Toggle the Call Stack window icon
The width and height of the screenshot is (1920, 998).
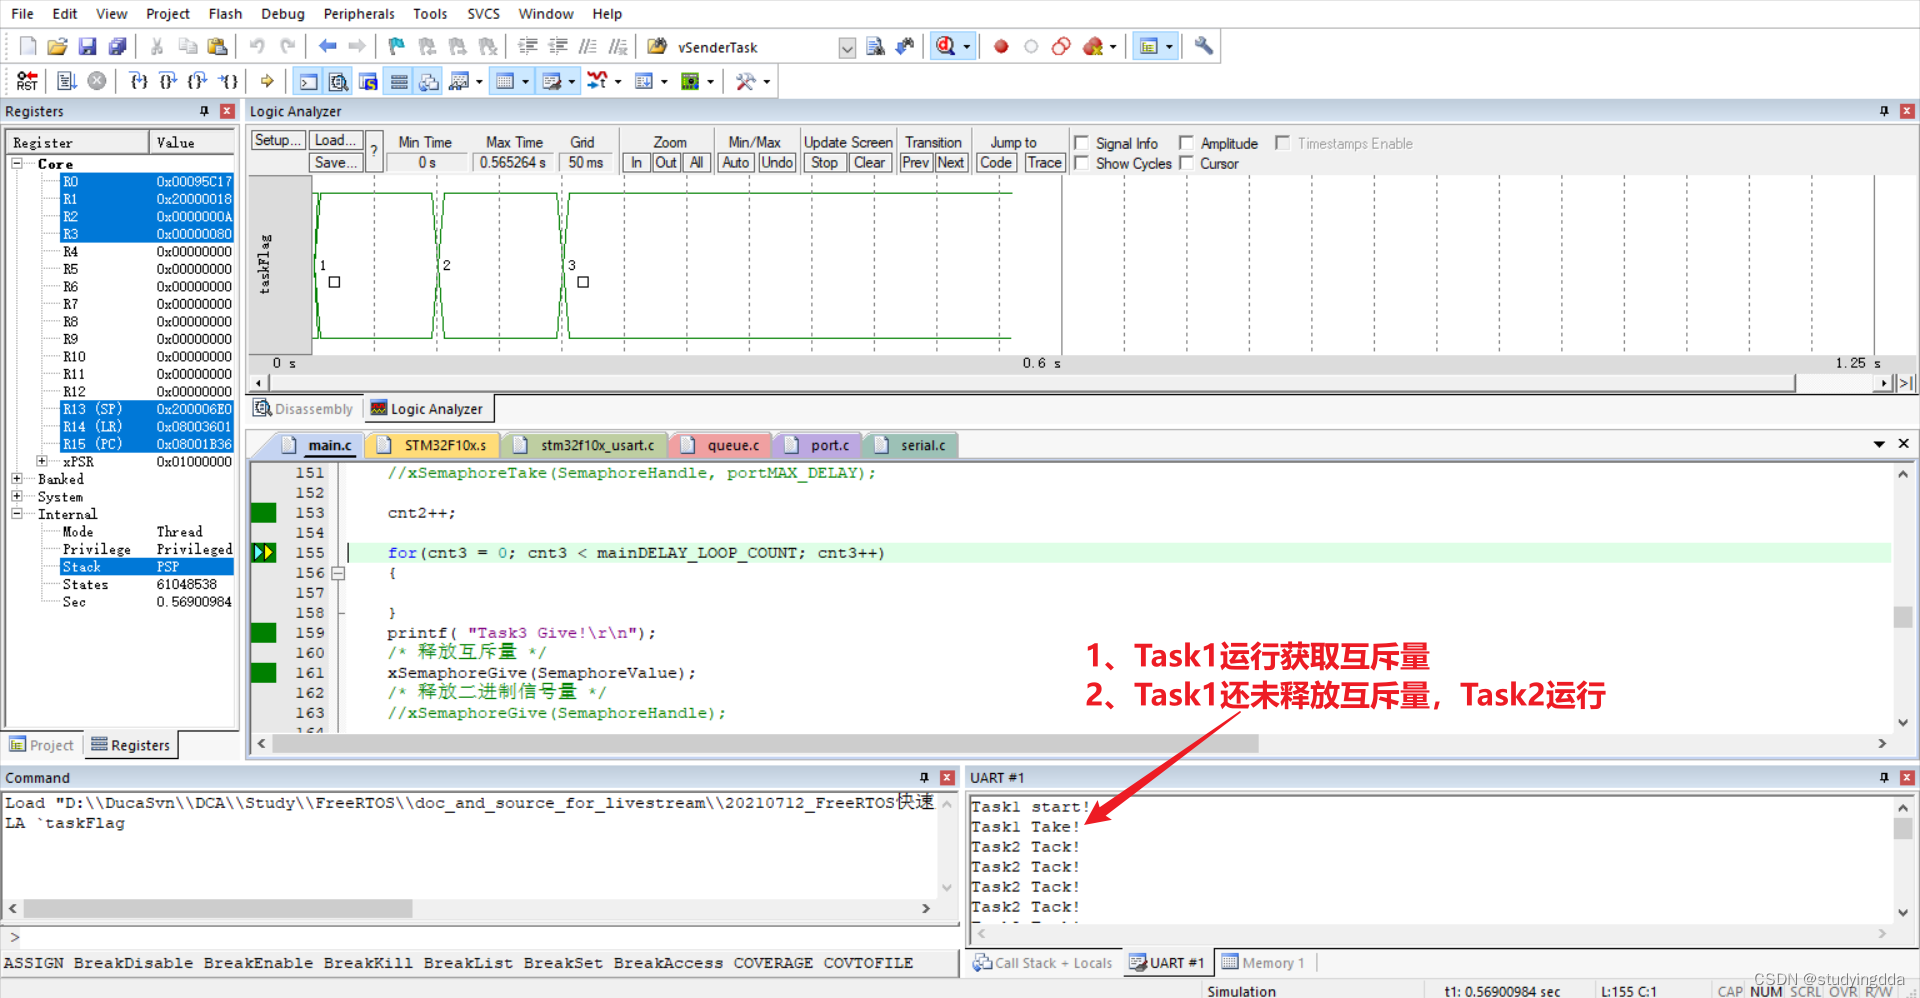click(429, 81)
